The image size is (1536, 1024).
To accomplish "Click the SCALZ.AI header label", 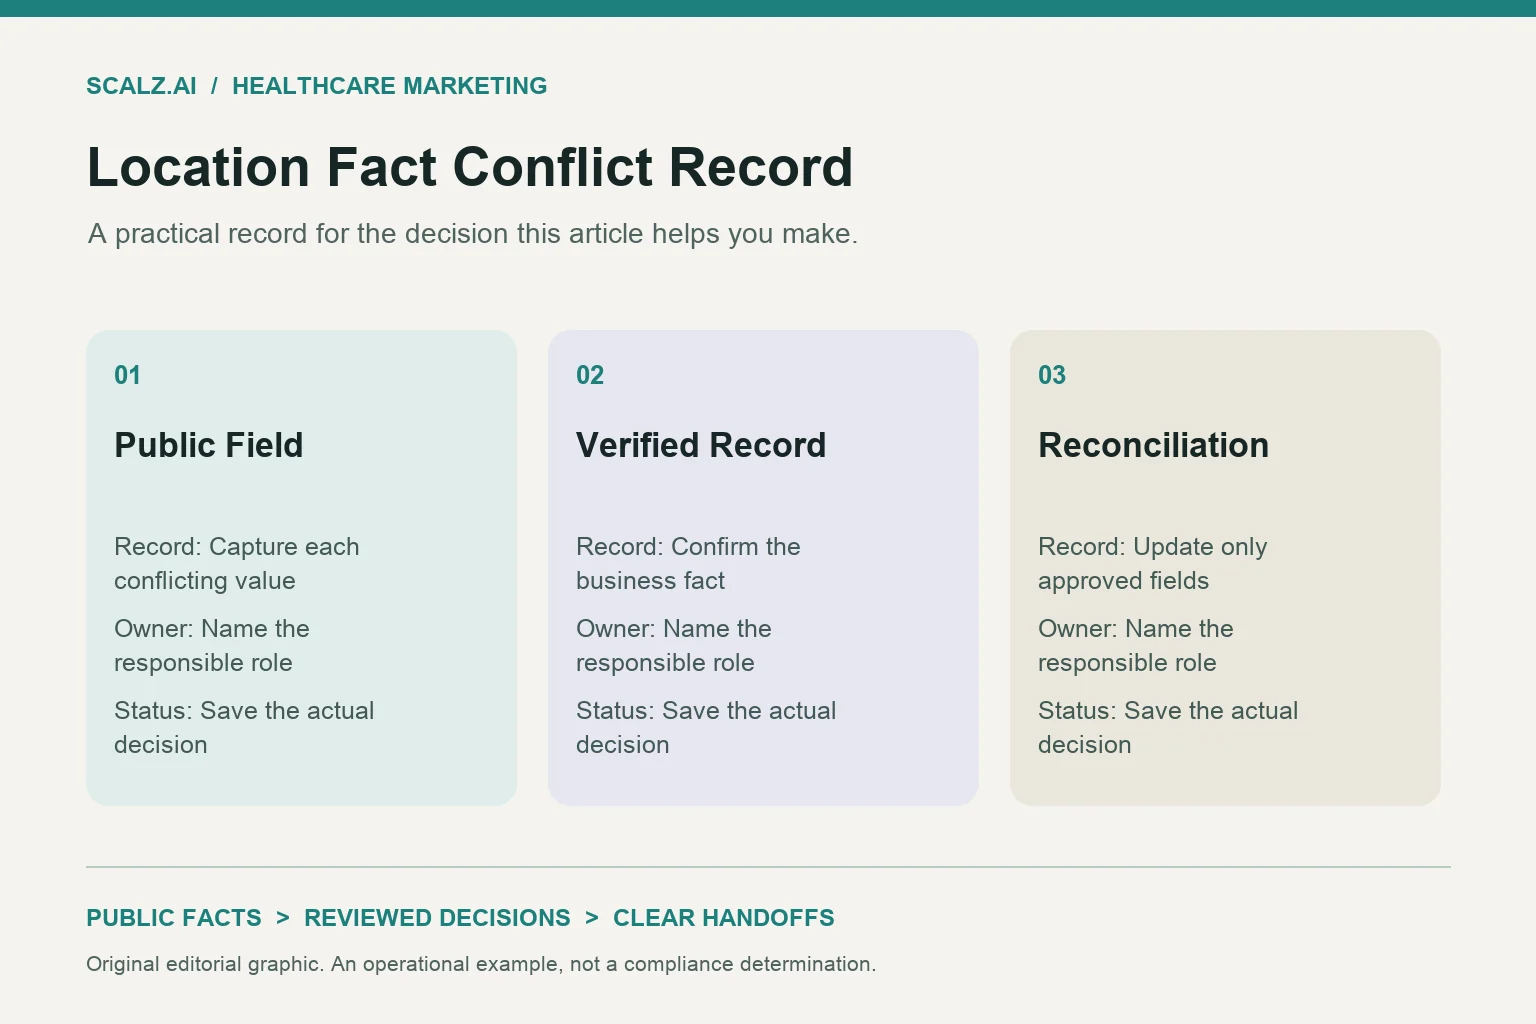I will pyautogui.click(x=141, y=86).
